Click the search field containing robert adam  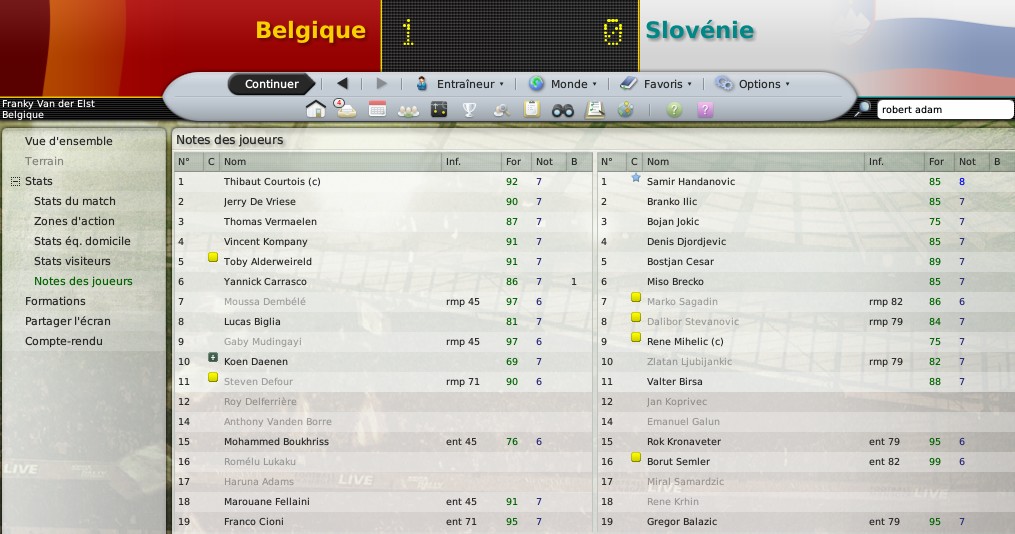pos(944,109)
